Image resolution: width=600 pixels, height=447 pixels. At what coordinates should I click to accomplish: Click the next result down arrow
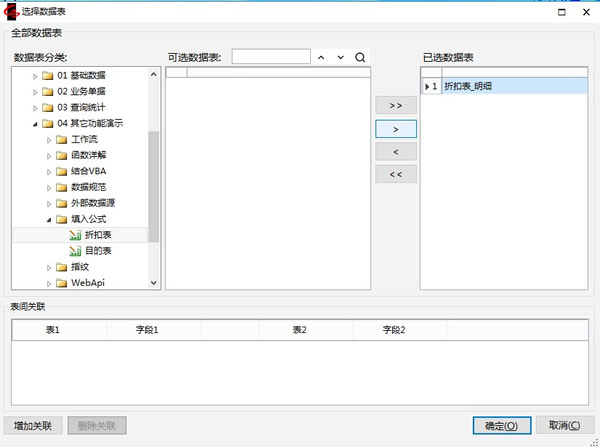341,57
